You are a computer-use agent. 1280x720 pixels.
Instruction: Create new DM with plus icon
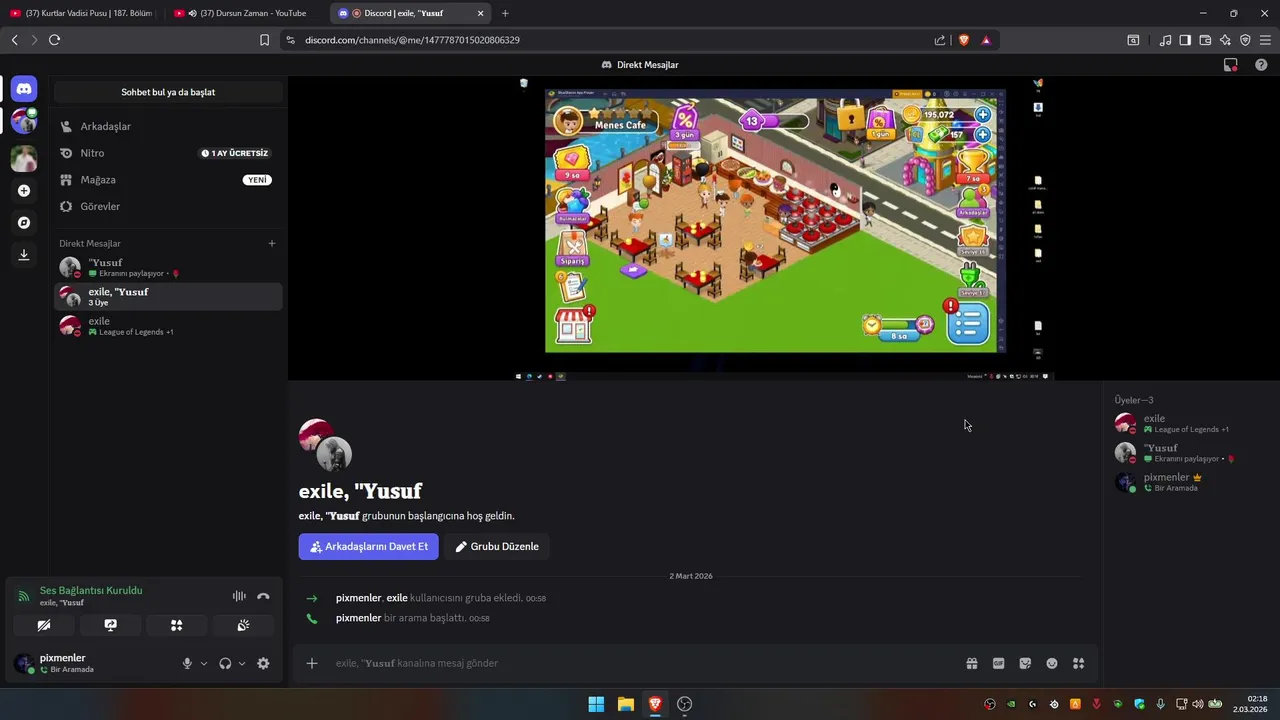click(271, 243)
